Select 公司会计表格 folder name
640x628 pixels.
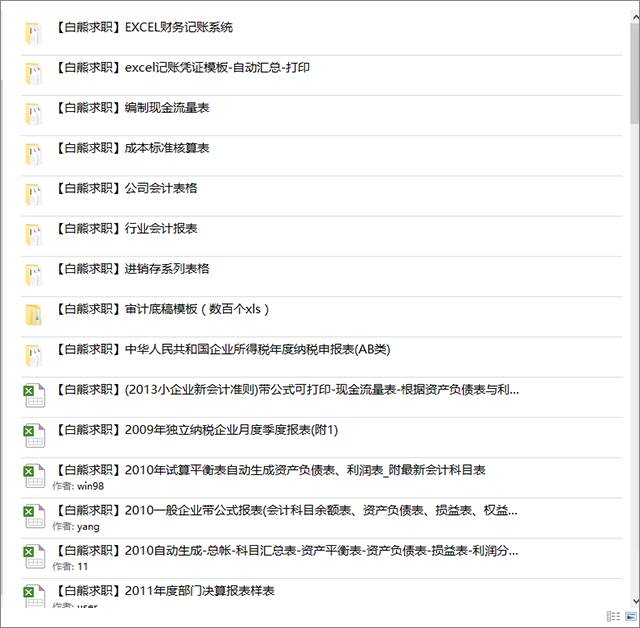125,189
